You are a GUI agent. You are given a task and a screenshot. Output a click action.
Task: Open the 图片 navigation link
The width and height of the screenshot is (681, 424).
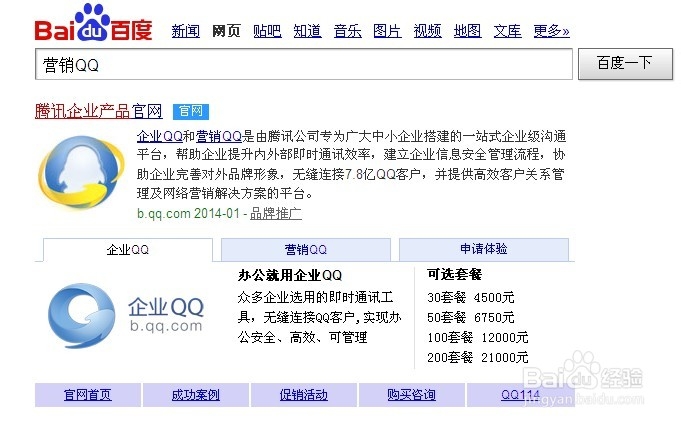387,31
